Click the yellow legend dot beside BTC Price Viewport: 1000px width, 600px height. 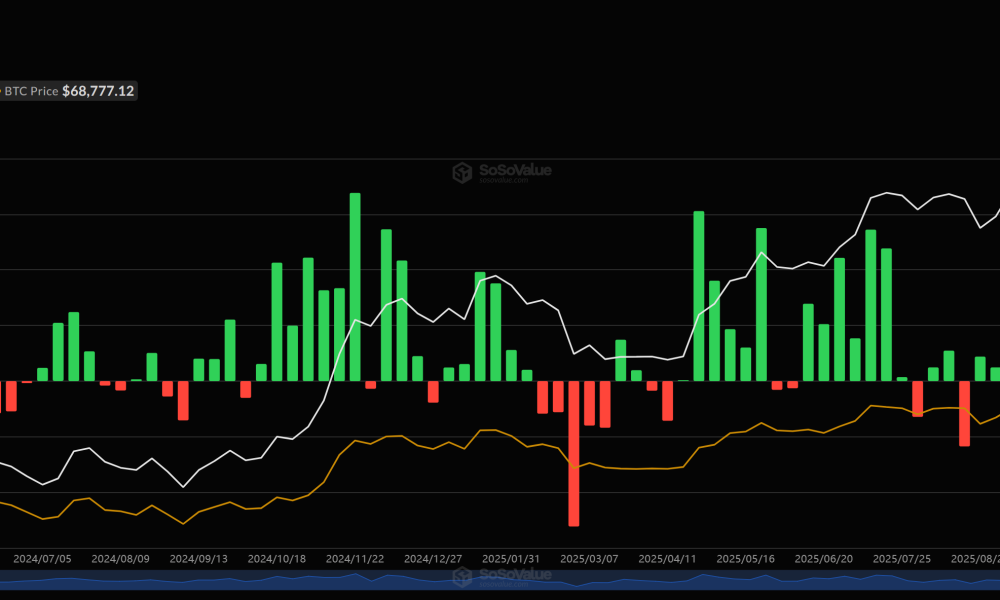(0, 91)
